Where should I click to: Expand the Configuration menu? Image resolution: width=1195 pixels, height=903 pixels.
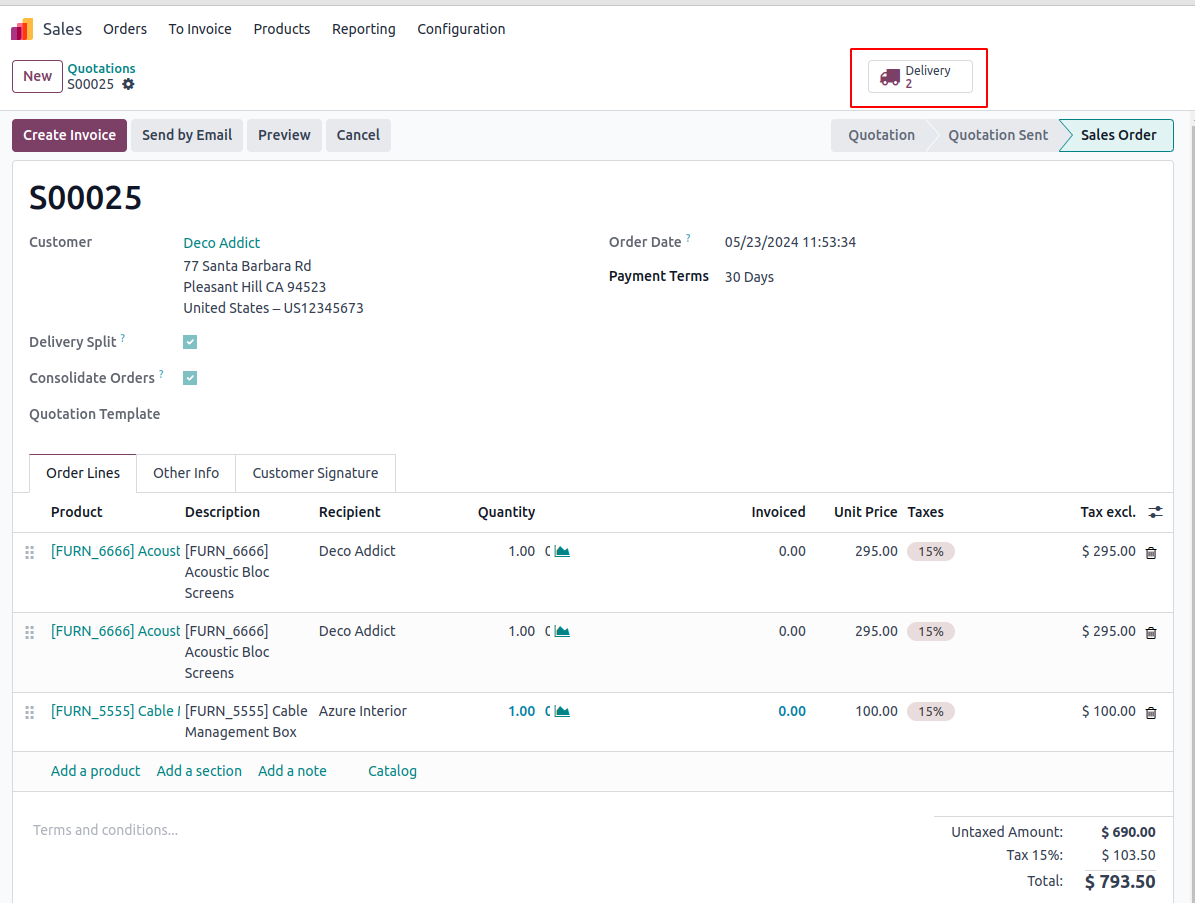click(x=461, y=29)
